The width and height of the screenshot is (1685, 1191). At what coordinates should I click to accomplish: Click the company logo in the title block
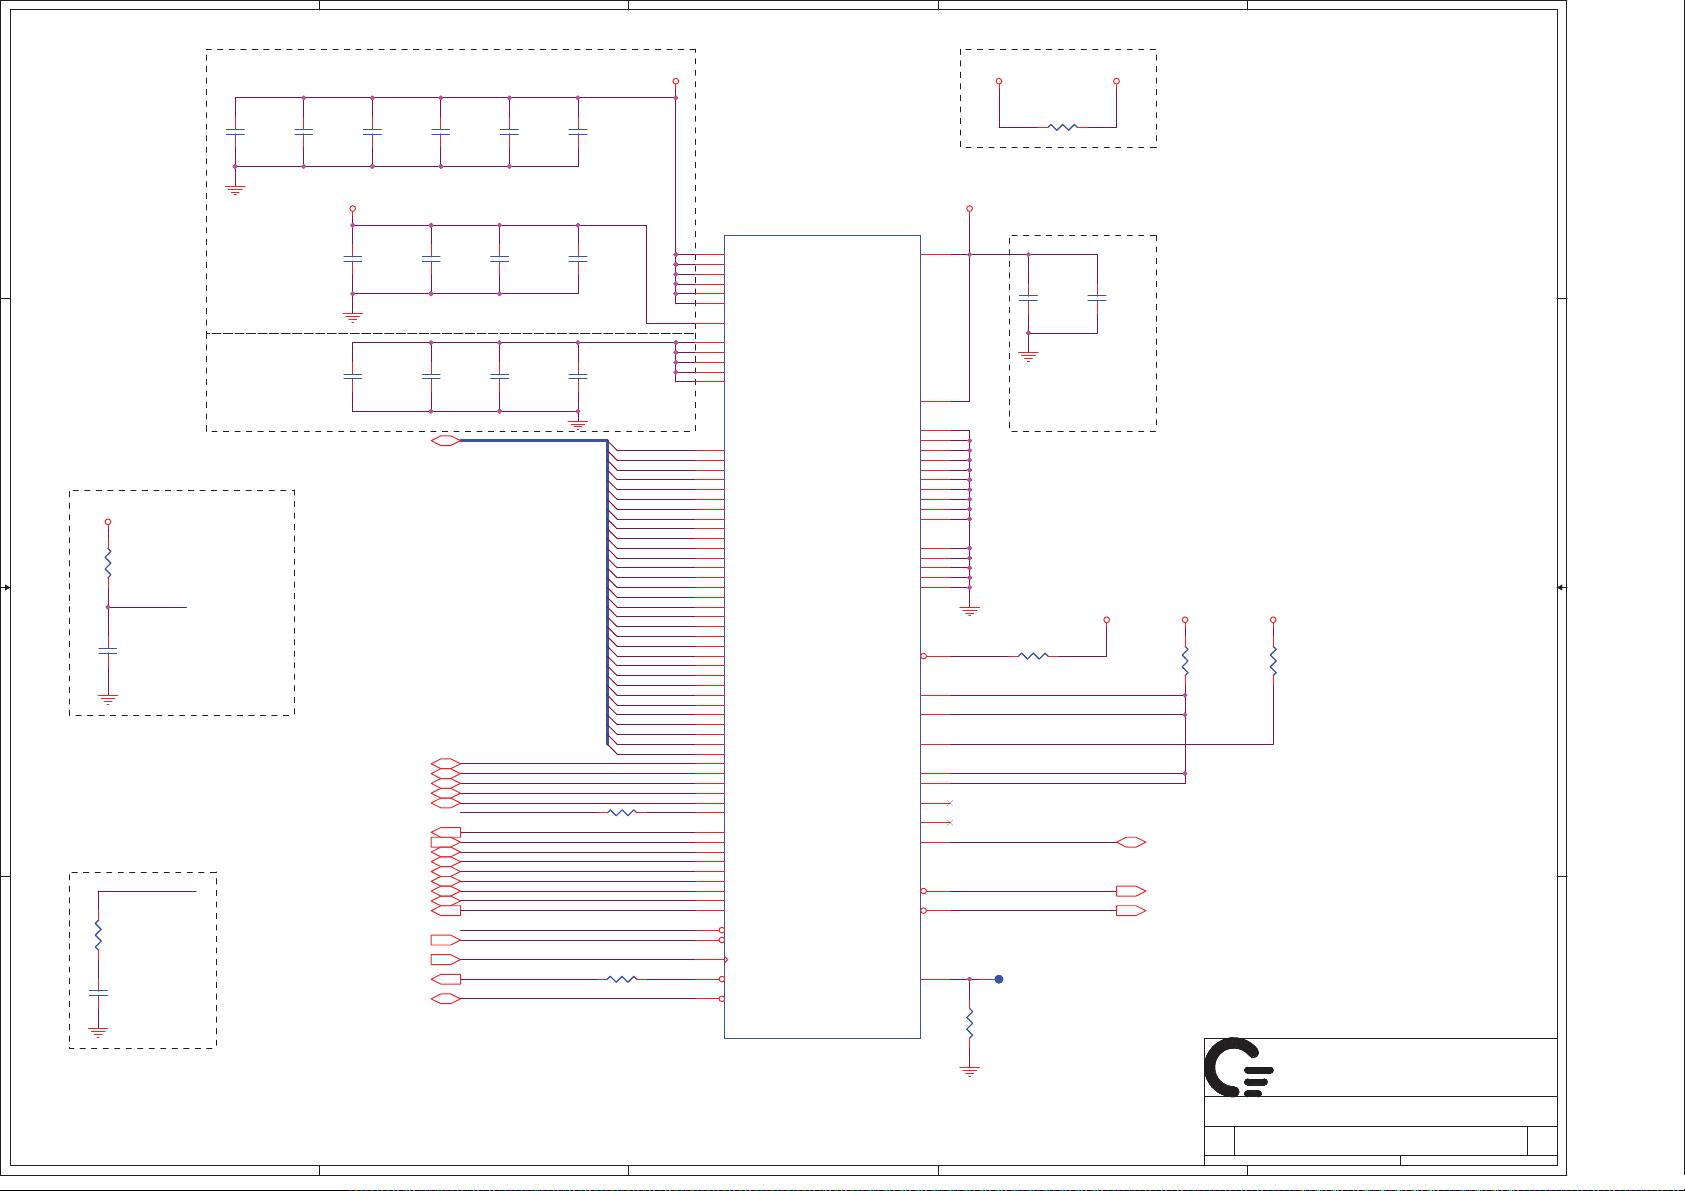(x=1239, y=1067)
